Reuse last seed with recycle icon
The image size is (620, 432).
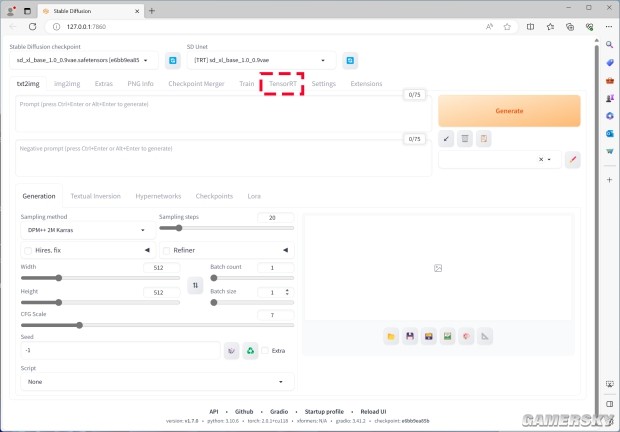[x=250, y=351]
